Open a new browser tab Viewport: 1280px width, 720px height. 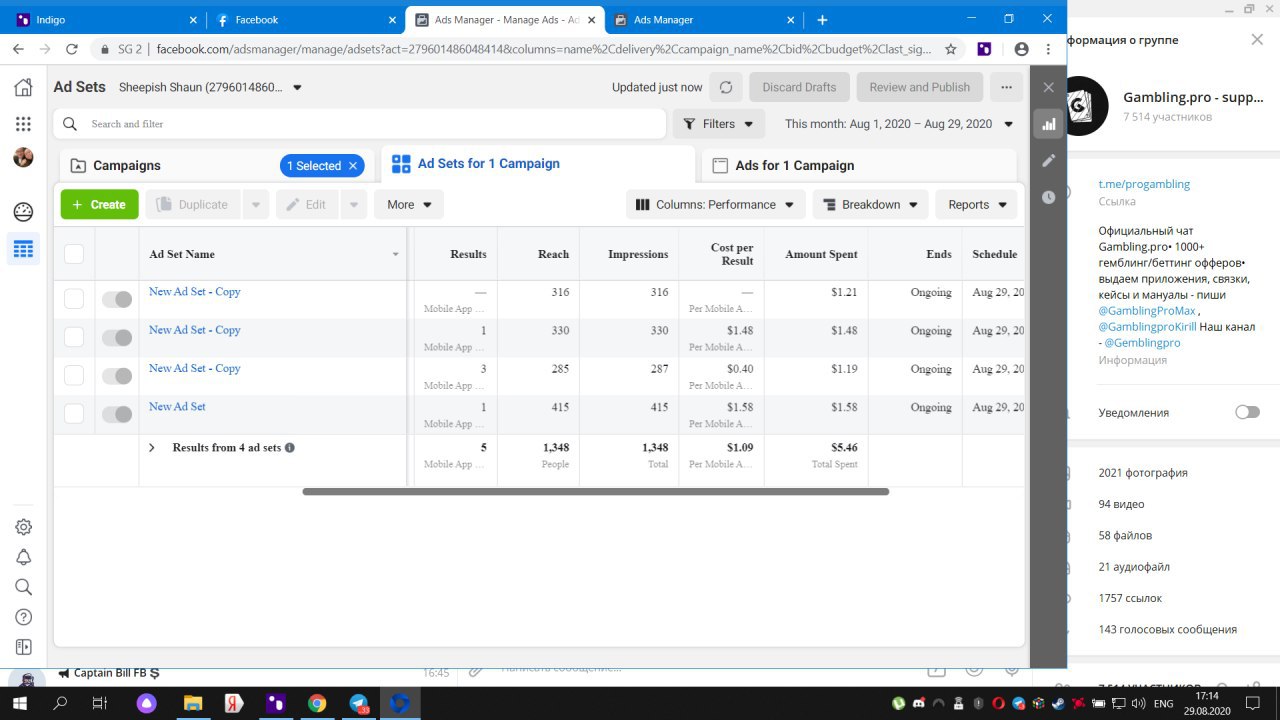click(x=822, y=19)
